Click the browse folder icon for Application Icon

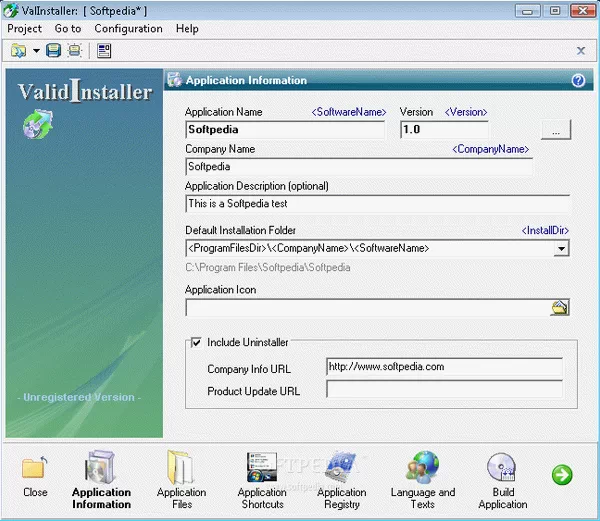pos(559,308)
